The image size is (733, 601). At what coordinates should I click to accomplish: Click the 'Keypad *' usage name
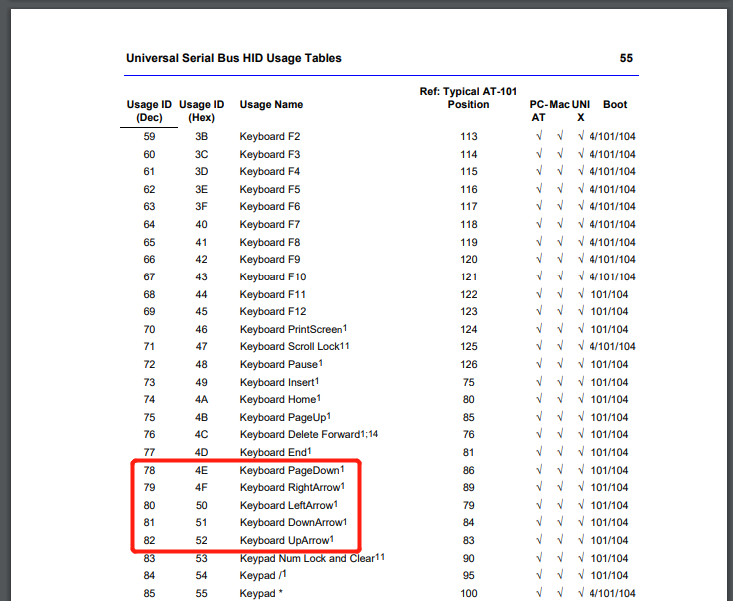(x=260, y=593)
